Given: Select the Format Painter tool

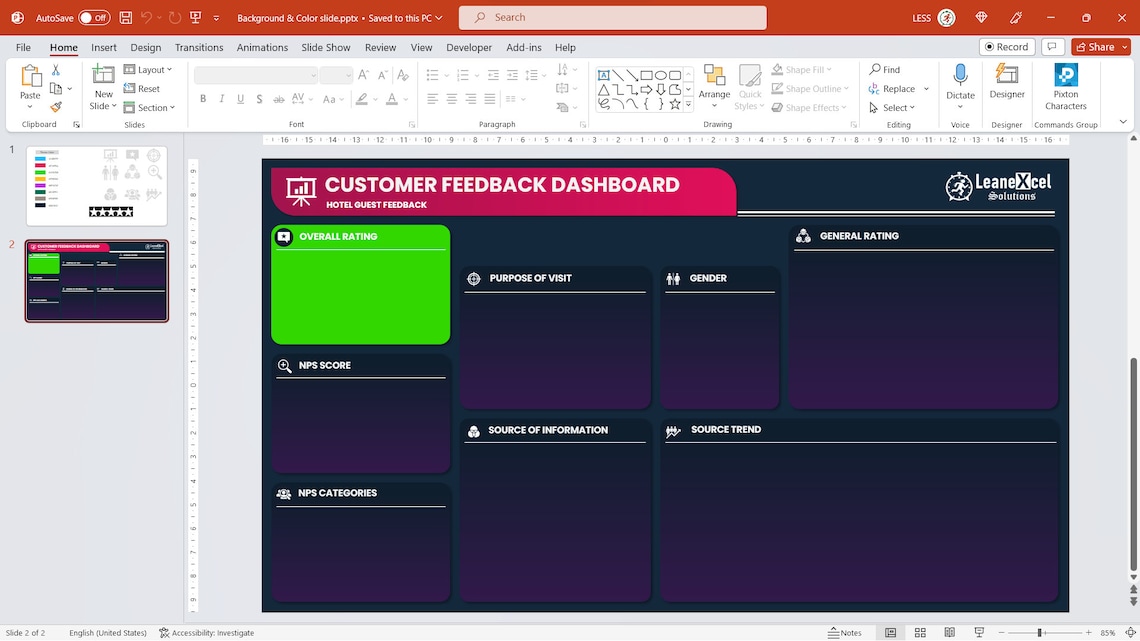Looking at the screenshot, I should pos(57,106).
